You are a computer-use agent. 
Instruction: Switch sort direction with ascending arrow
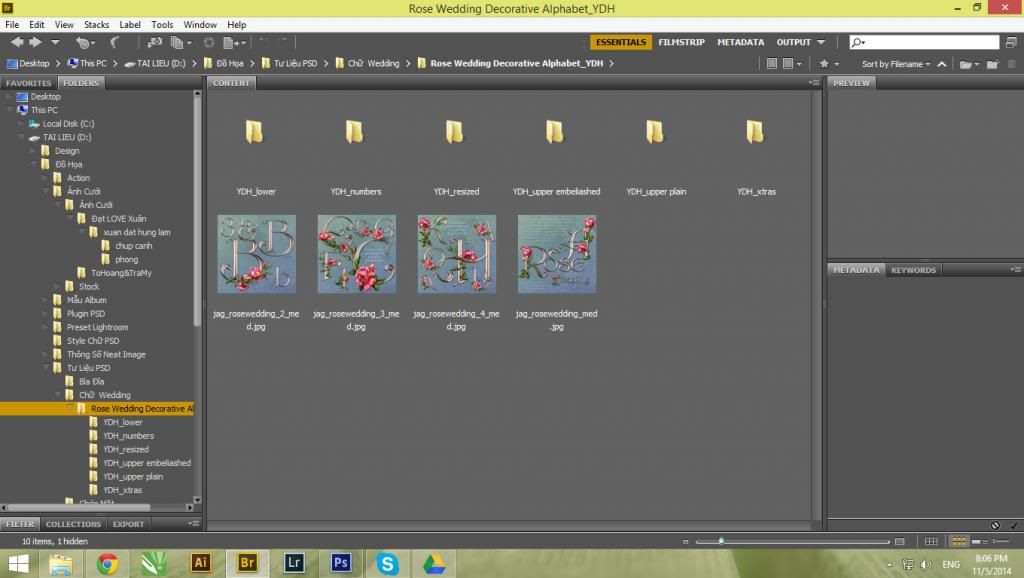[942, 64]
